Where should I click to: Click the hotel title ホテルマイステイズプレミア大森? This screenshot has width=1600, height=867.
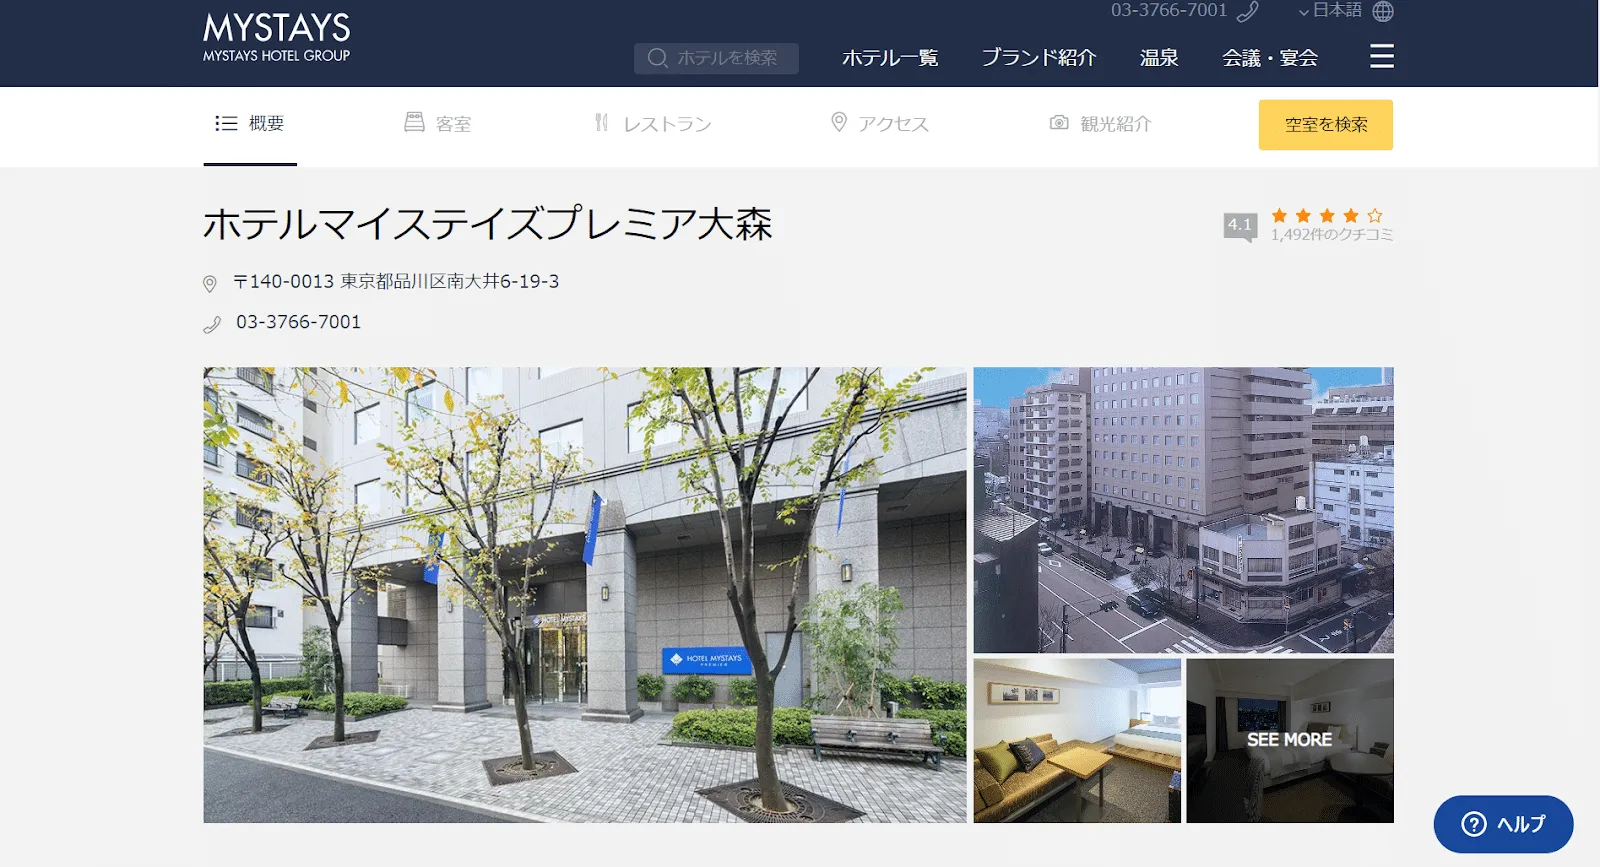click(x=488, y=224)
